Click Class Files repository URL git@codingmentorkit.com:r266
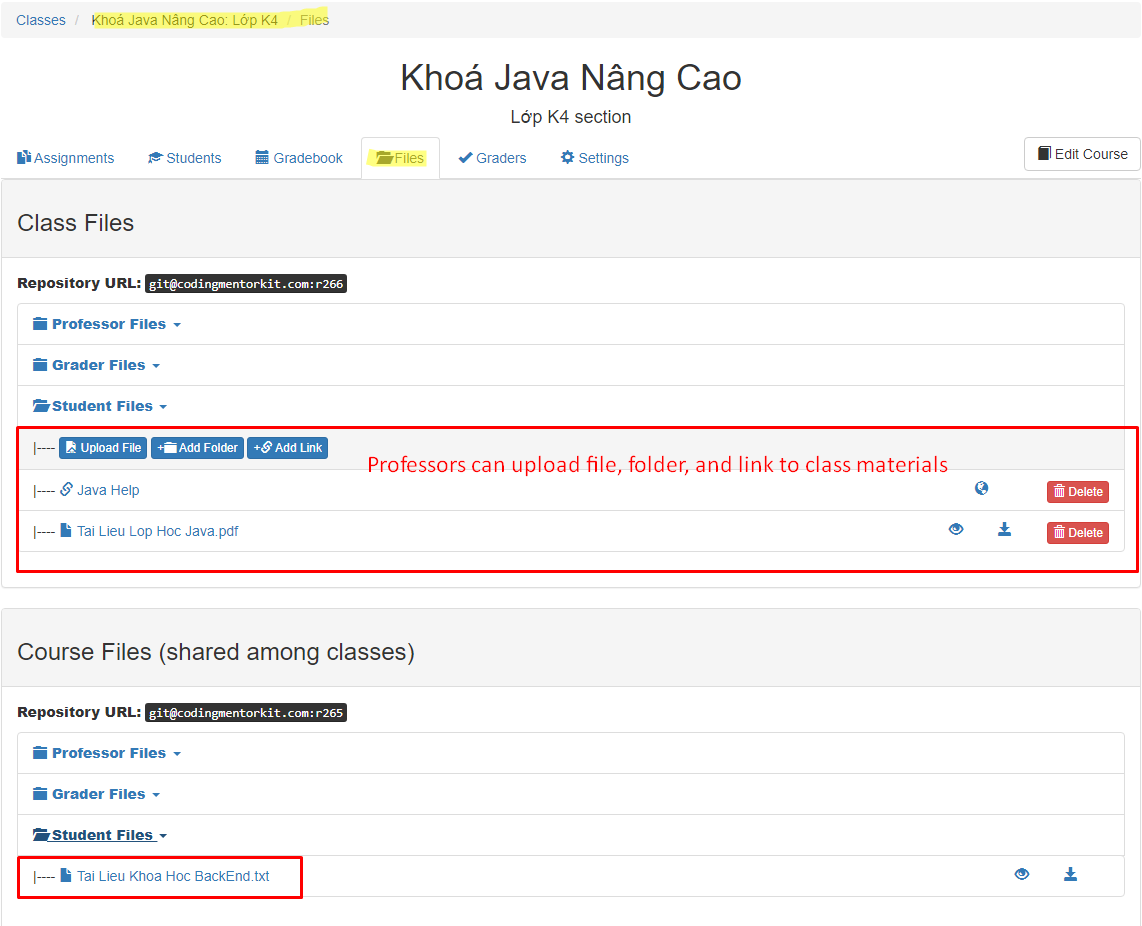Viewport: 1142px width, 926px height. (x=246, y=283)
